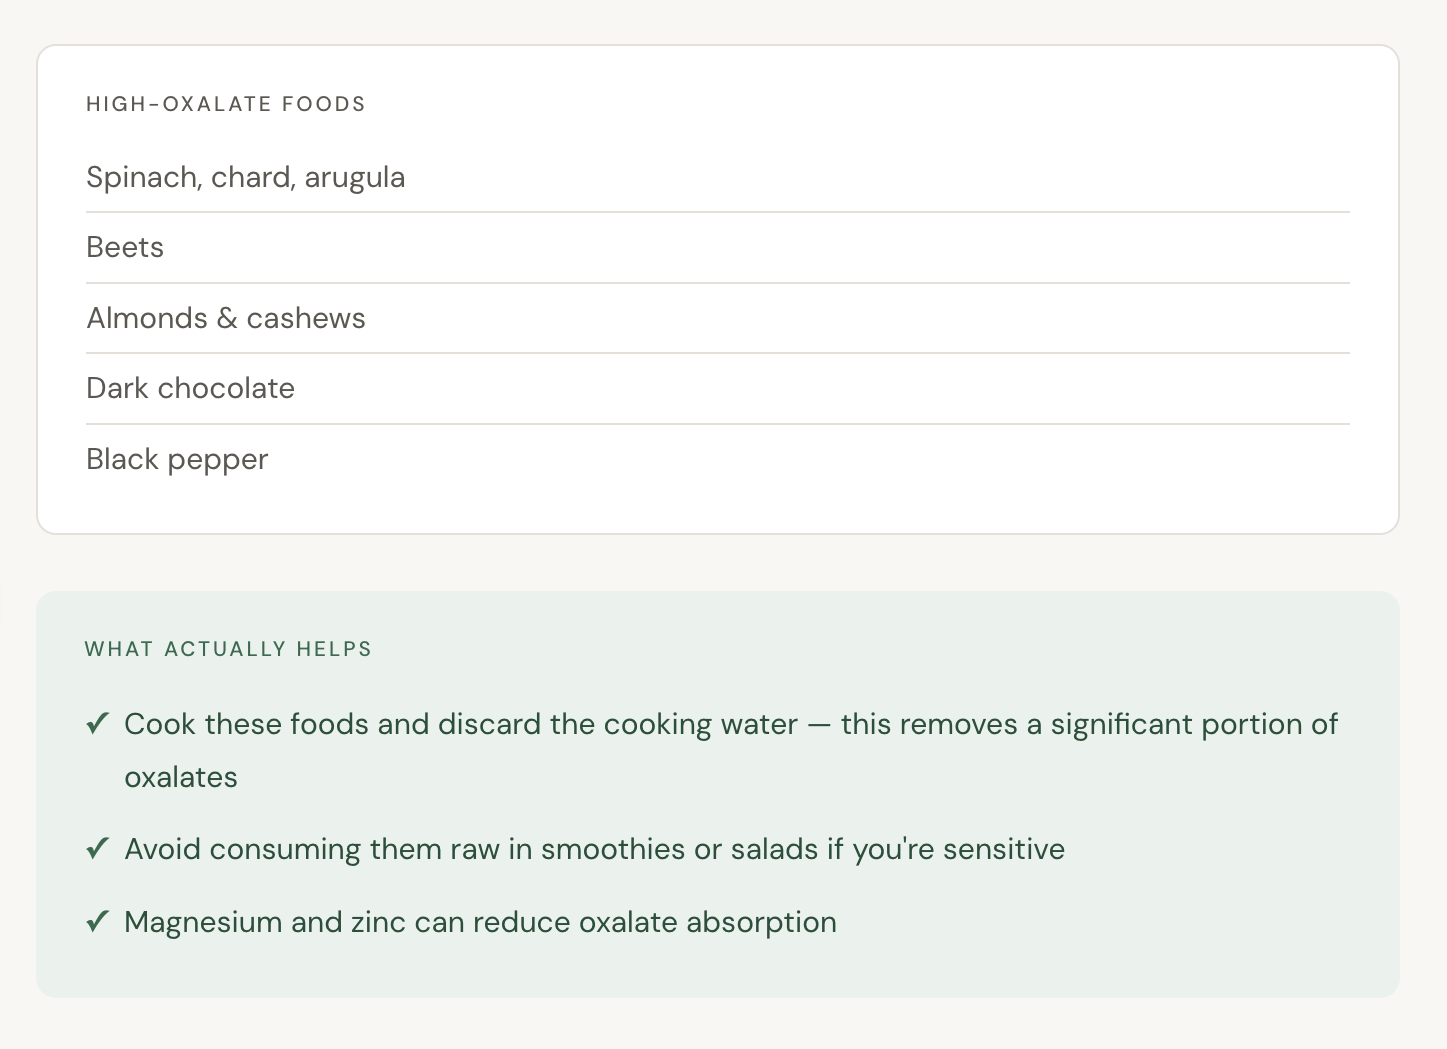Click the ampersand in "Almonds & cashews"
Screen dimensions: 1447x1049
click(227, 318)
